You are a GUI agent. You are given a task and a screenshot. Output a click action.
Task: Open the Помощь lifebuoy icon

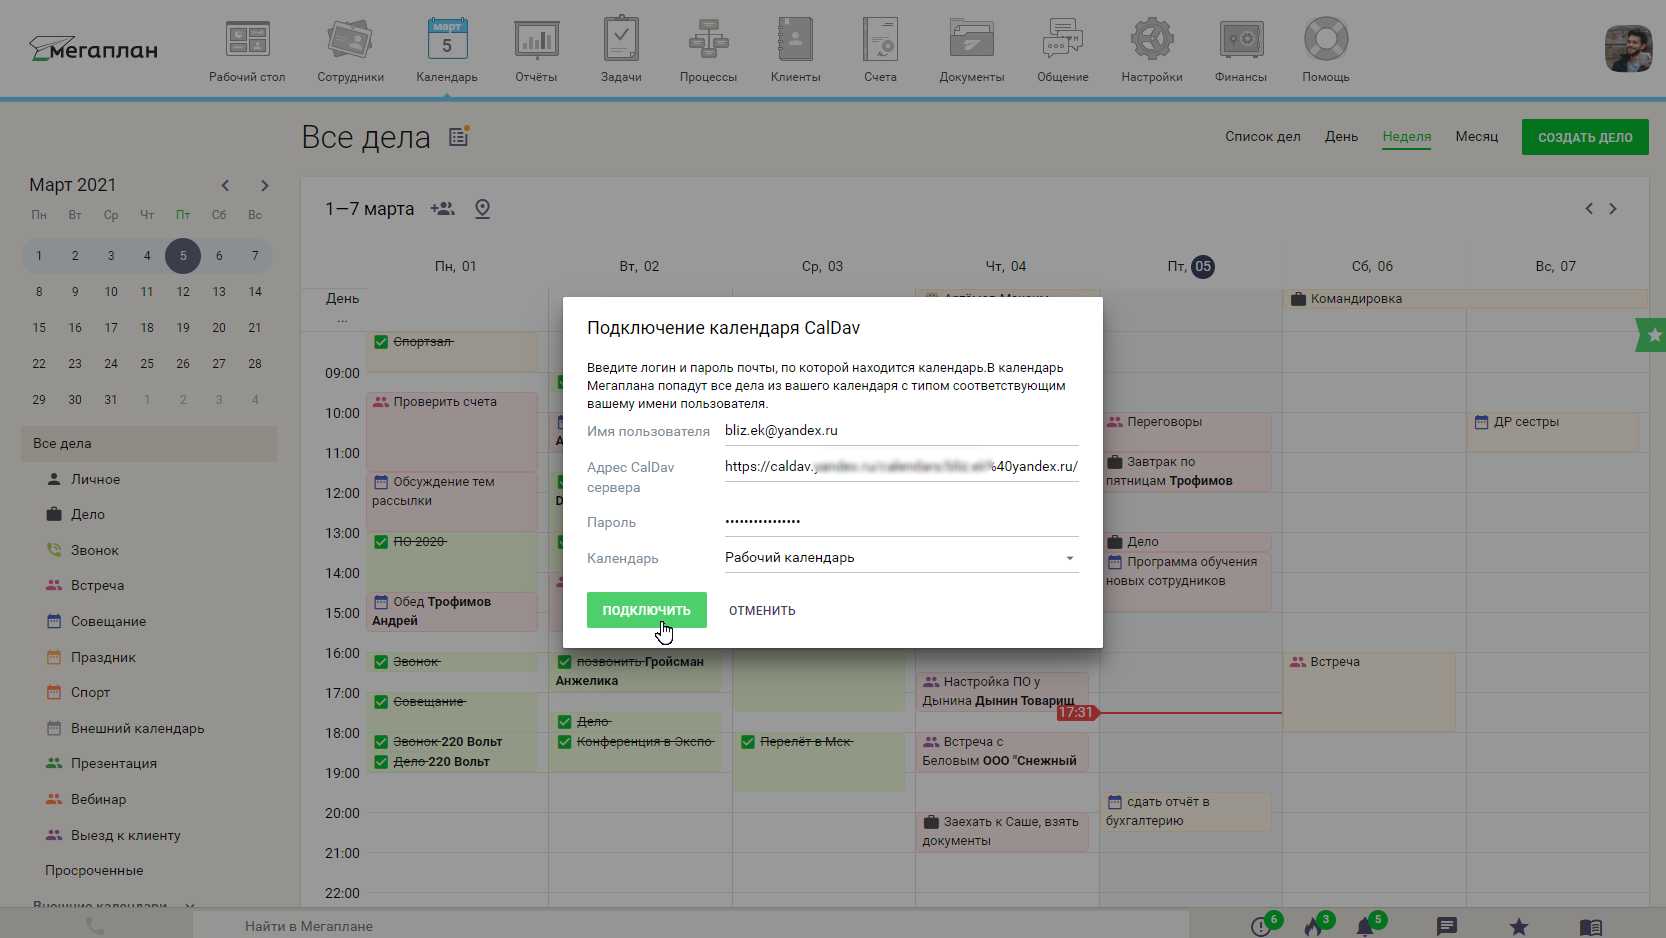point(1326,40)
